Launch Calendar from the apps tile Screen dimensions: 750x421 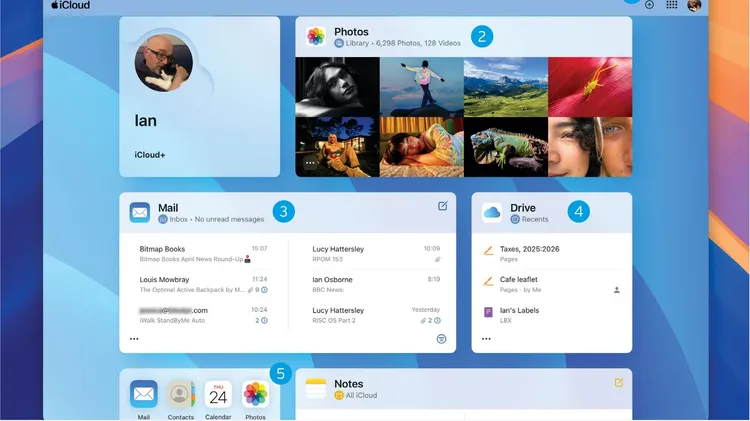(218, 394)
